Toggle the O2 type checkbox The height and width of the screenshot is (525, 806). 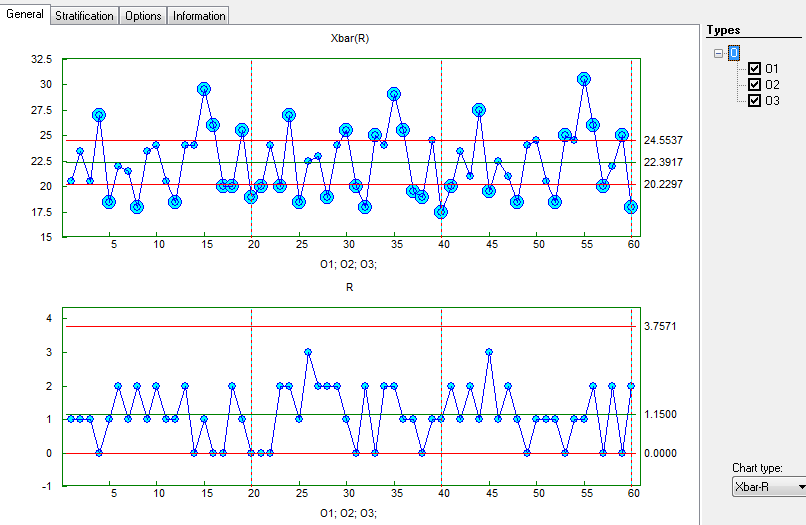pyautogui.click(x=755, y=85)
